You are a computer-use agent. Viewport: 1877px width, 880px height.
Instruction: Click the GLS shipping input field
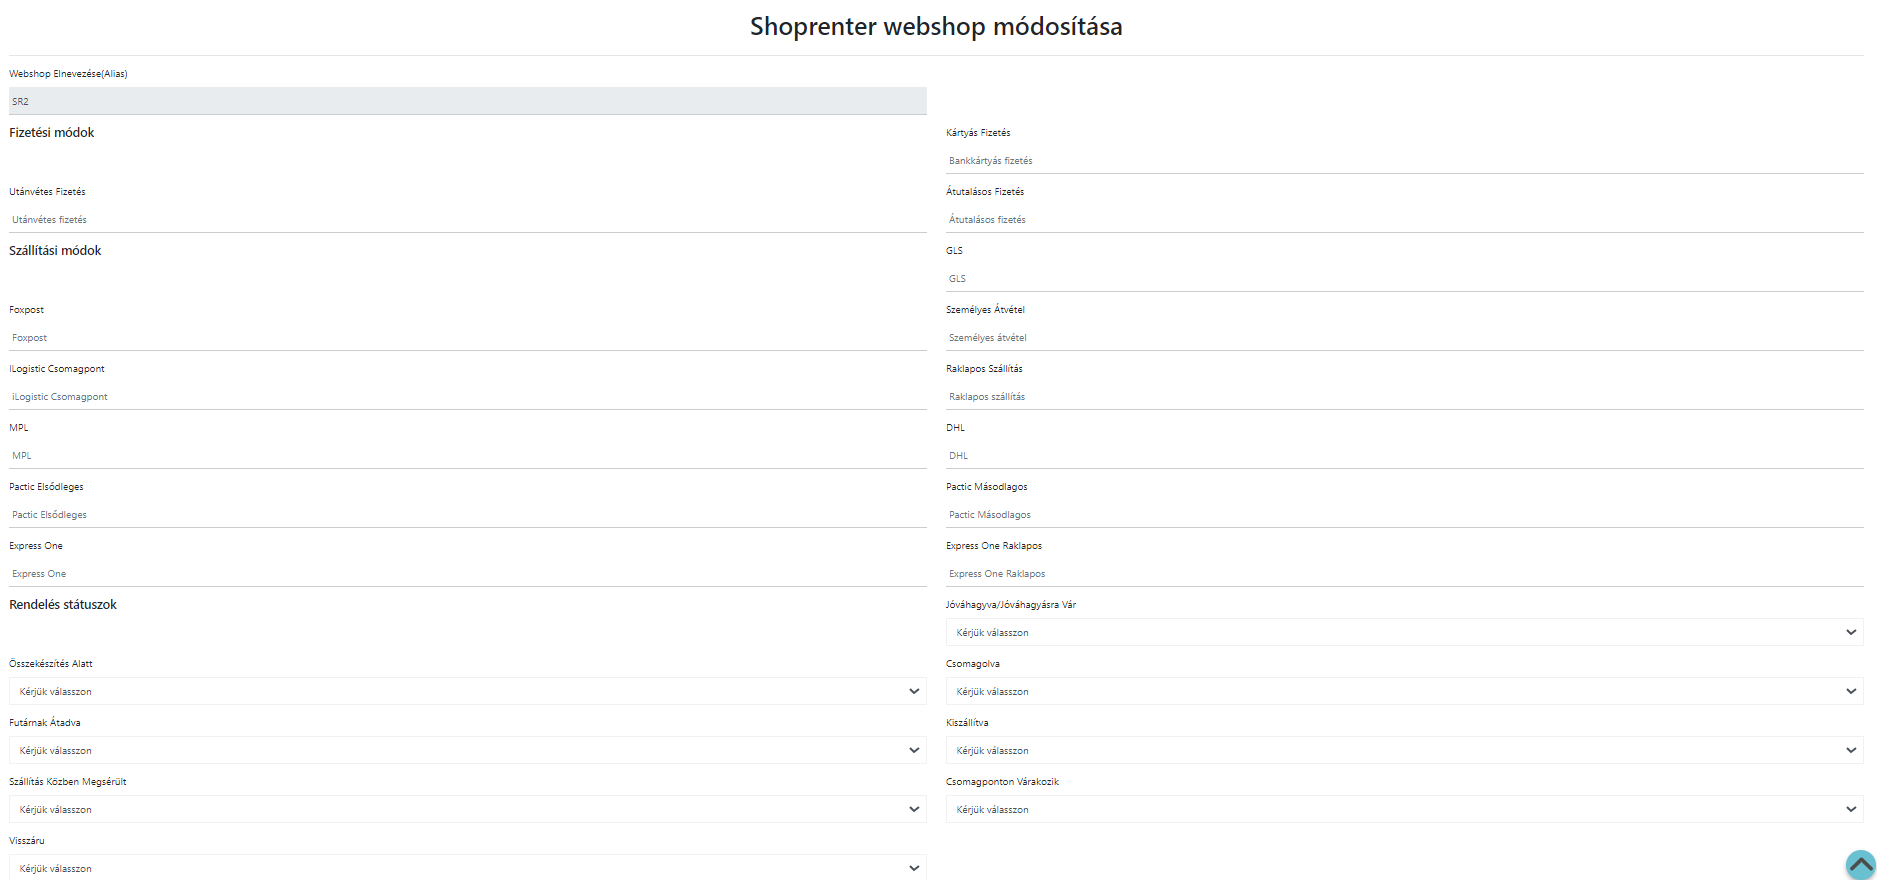click(x=1405, y=278)
